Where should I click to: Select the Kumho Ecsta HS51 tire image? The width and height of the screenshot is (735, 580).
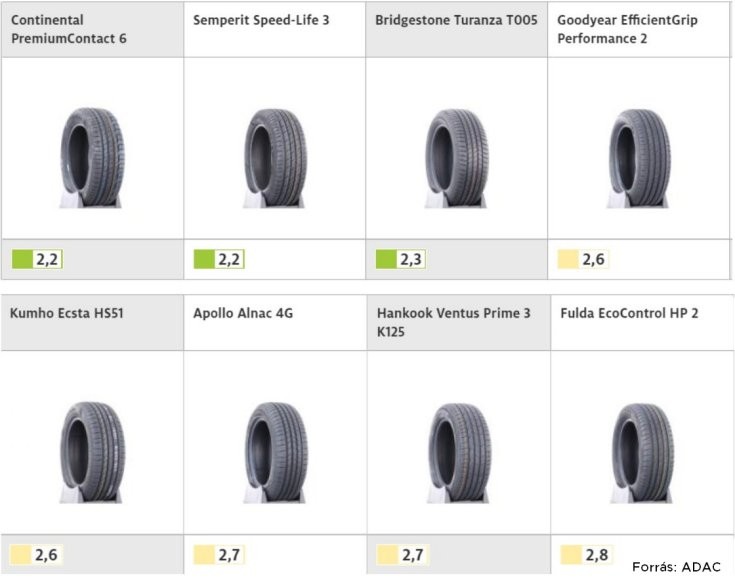pyautogui.click(x=92, y=452)
